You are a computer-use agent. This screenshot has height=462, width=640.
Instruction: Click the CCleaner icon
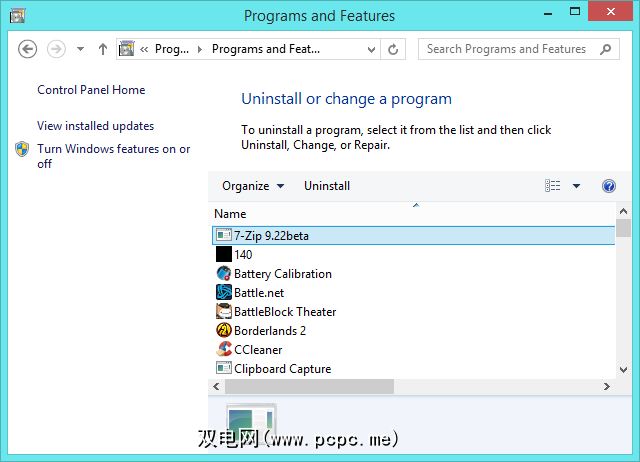pyautogui.click(x=224, y=349)
